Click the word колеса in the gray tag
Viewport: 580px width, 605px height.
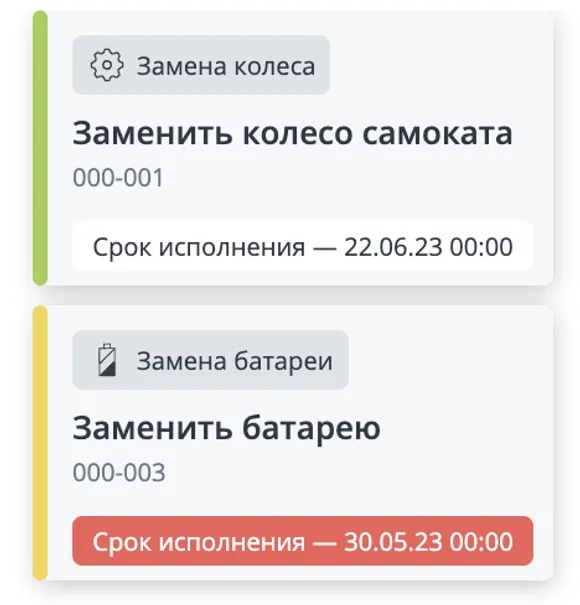(x=275, y=66)
